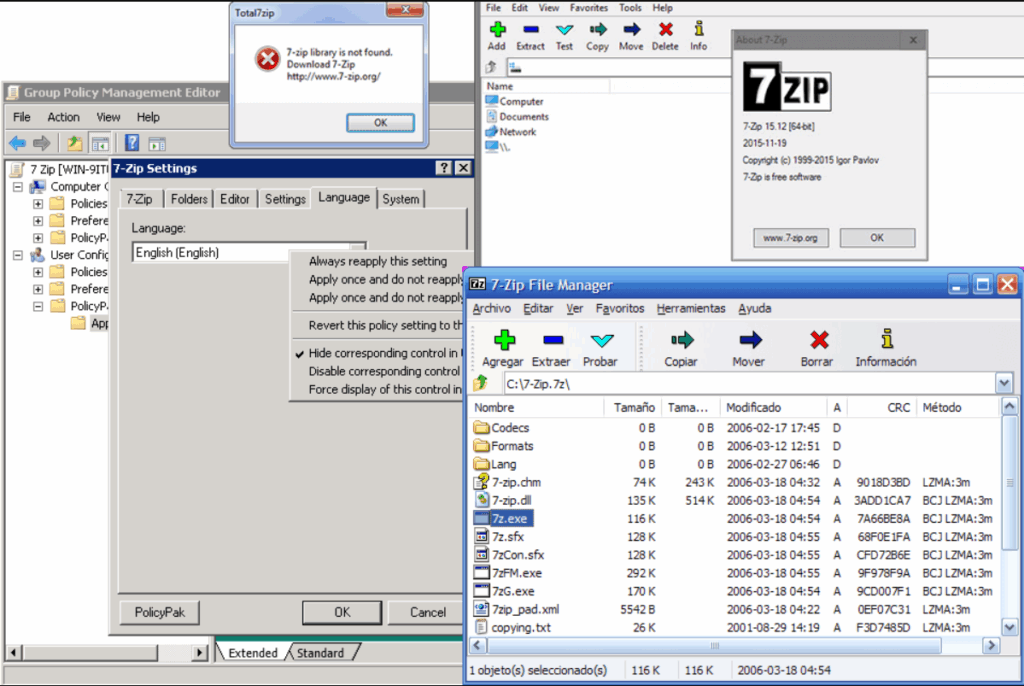This screenshot has width=1024, height=686.
Task: Click the Info toolbar icon
Action: tap(699, 29)
